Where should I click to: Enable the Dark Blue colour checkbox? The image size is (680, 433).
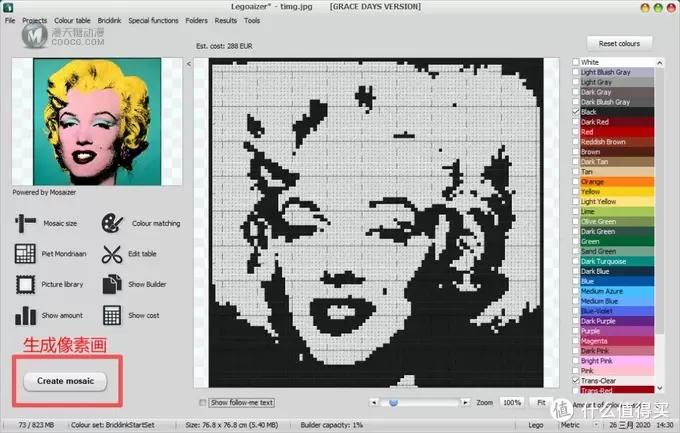[x=575, y=272]
